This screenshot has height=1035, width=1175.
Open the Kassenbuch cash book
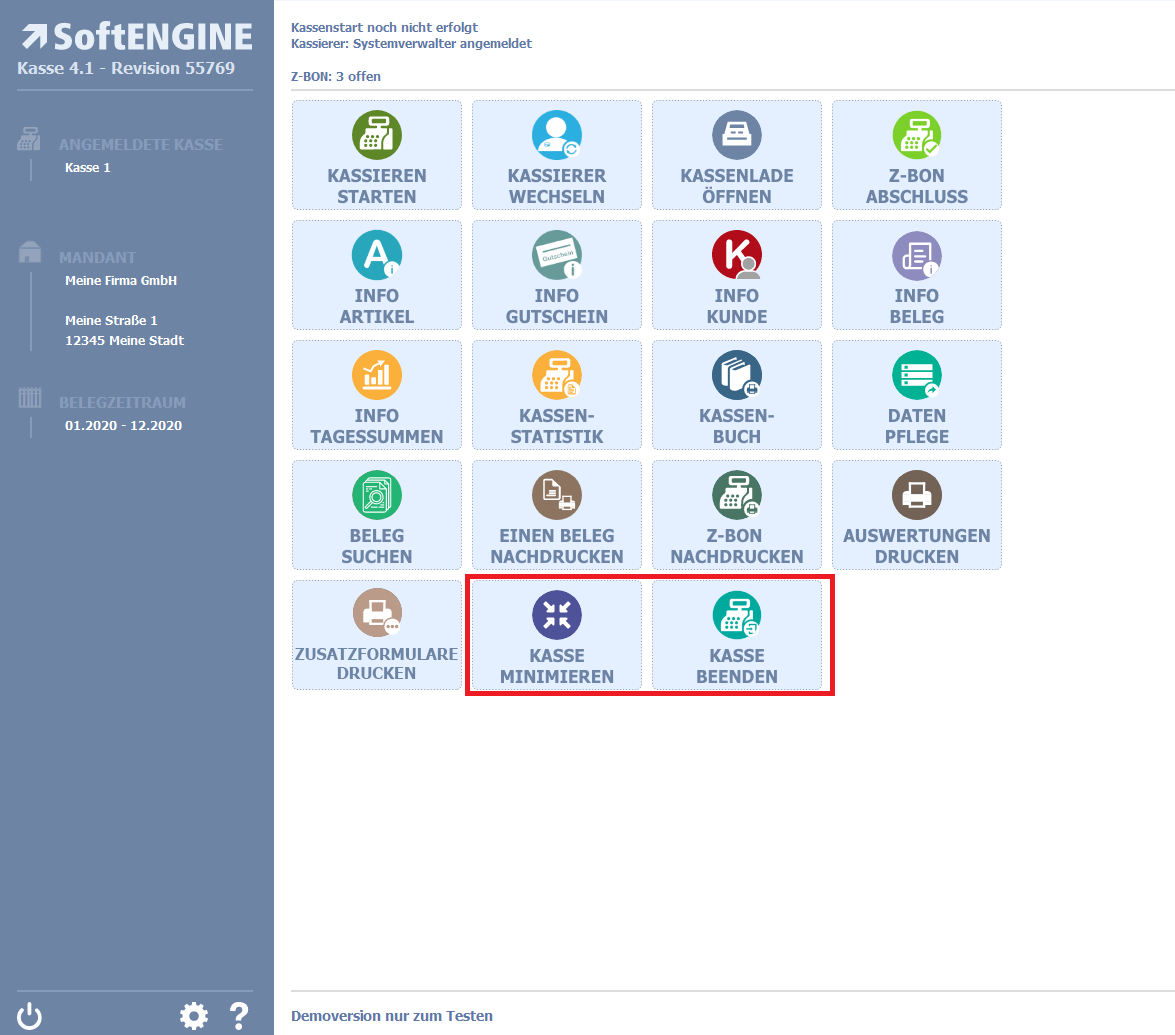click(737, 395)
